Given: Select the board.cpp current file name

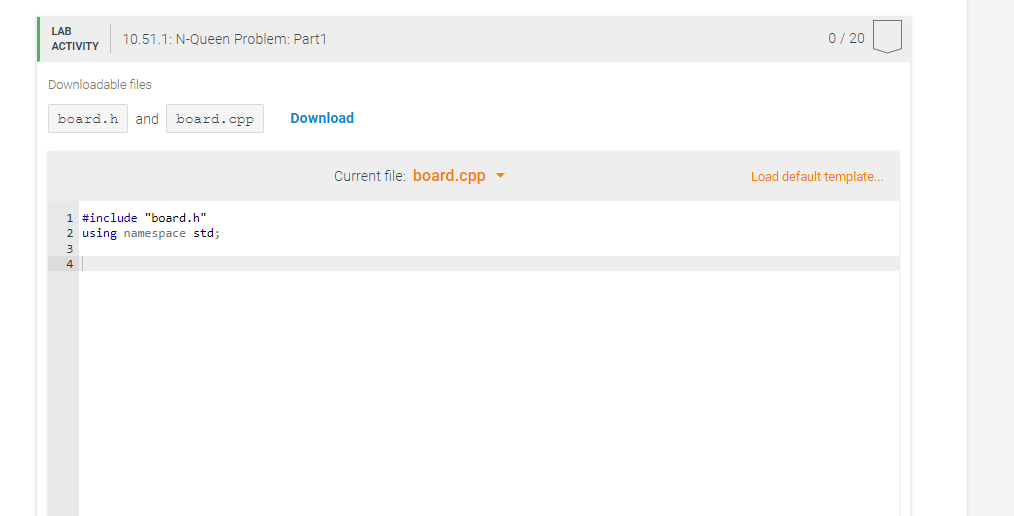Looking at the screenshot, I should 449,176.
